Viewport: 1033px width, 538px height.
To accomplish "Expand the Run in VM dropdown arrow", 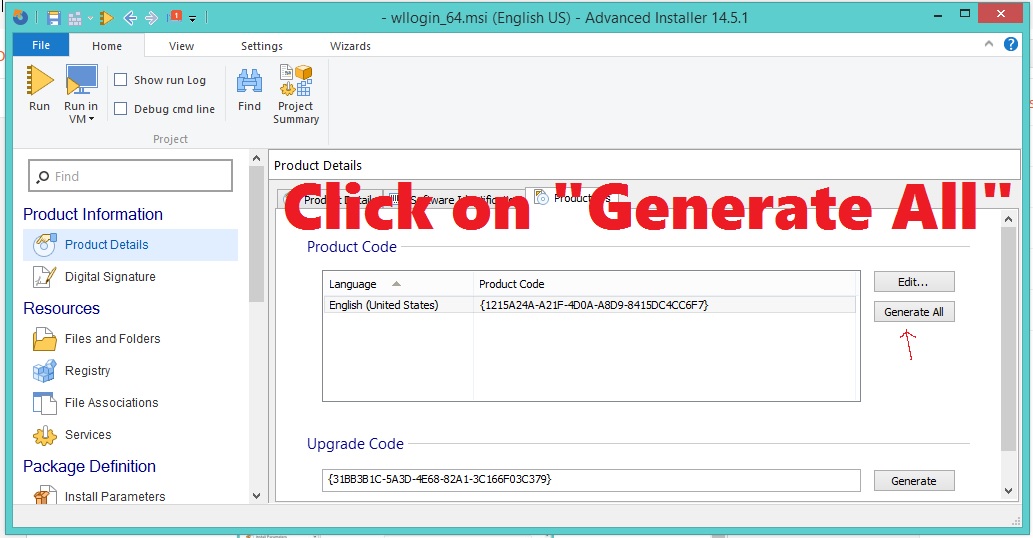I will [91, 119].
